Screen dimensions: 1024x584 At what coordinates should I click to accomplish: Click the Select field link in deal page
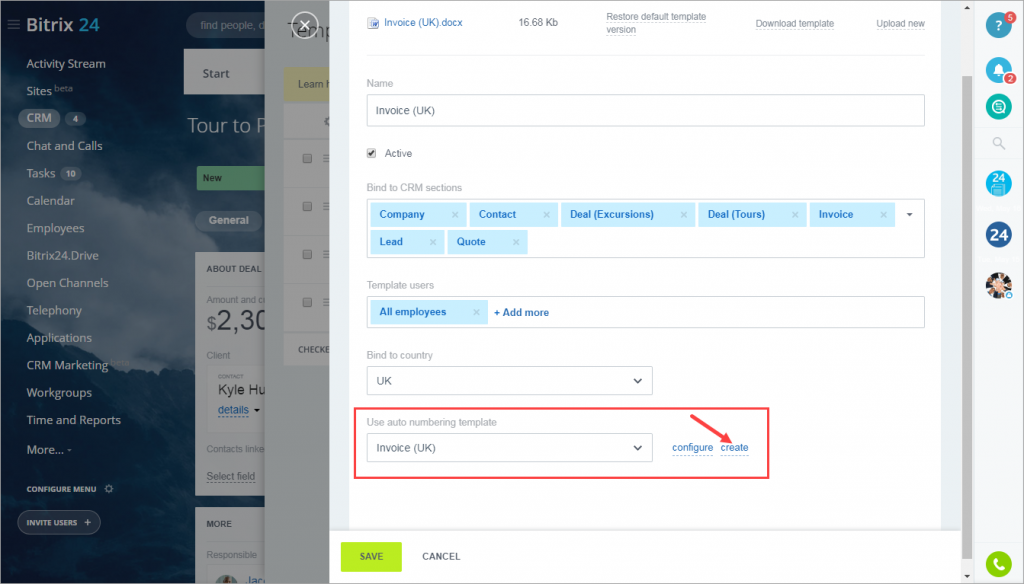tap(231, 477)
